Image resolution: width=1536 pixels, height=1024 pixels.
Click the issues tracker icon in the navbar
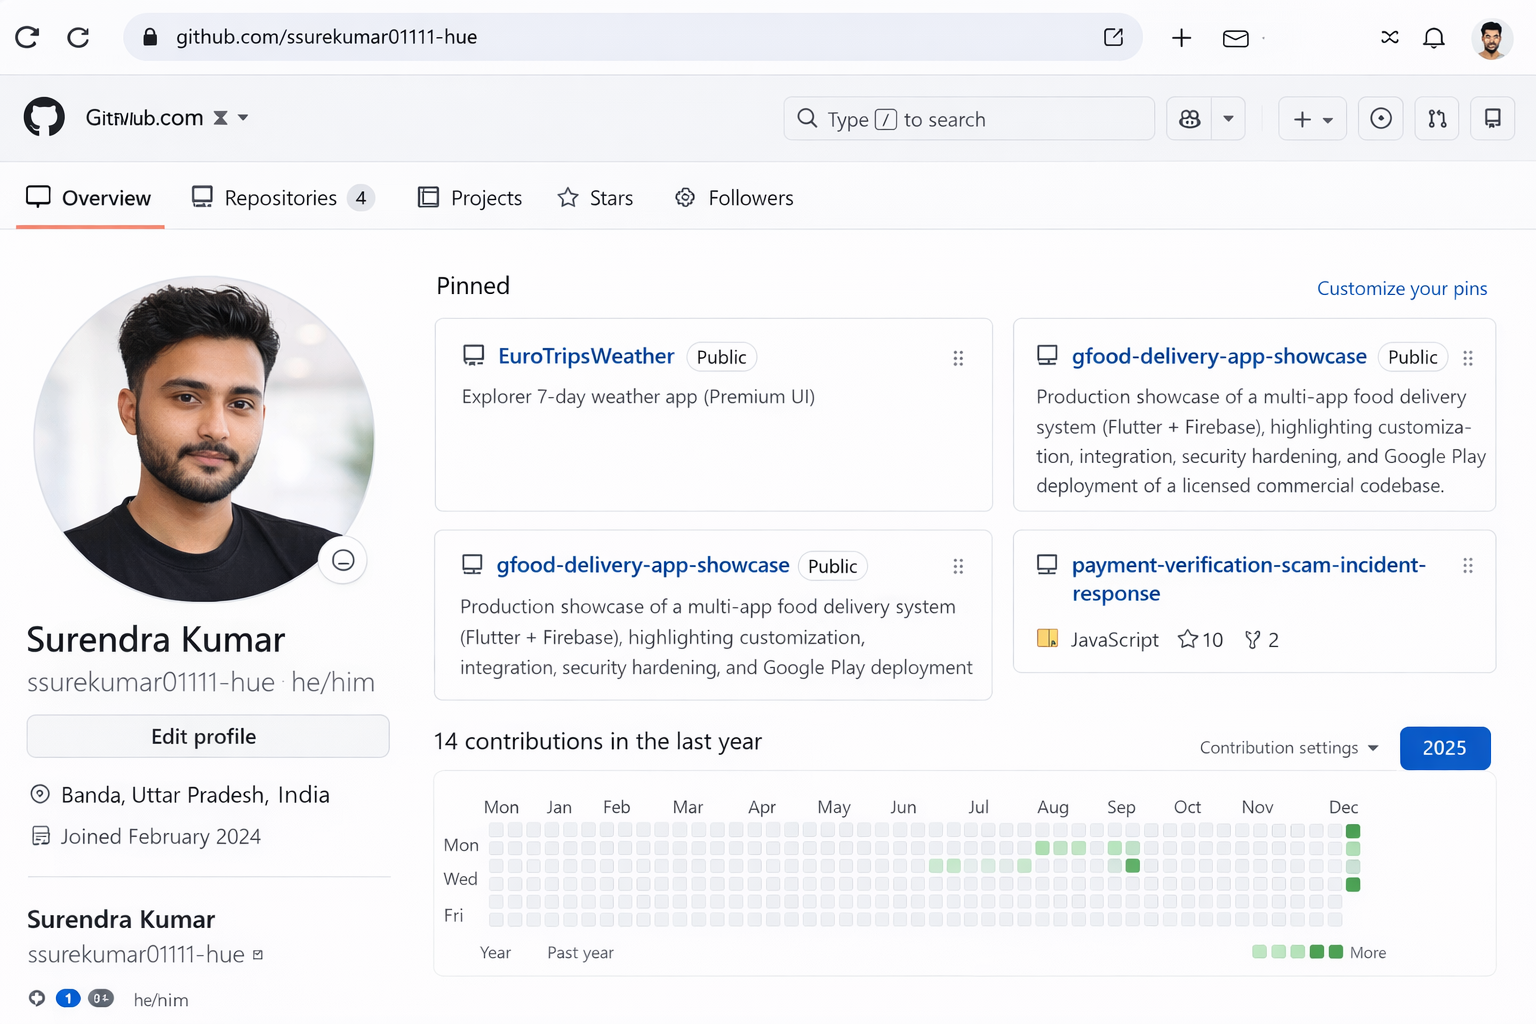[1381, 118]
